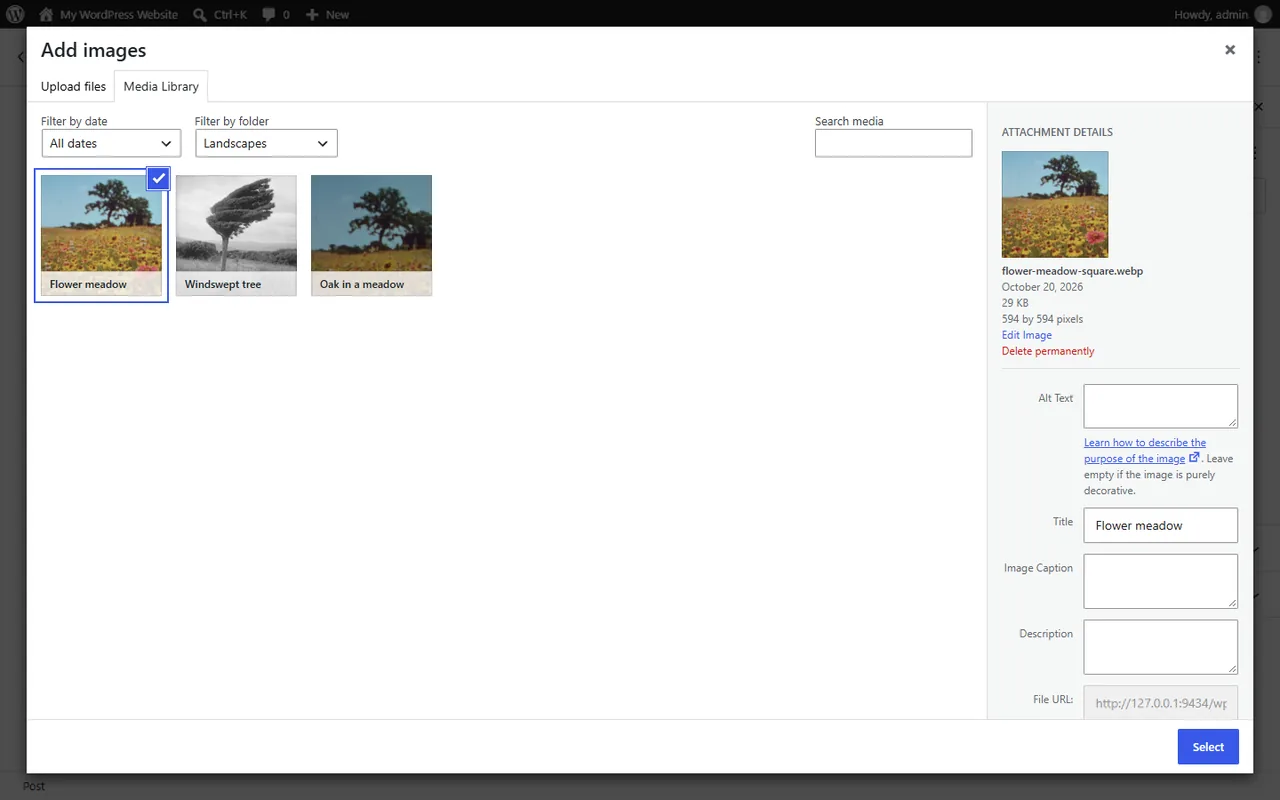The image size is (1280, 800).
Task: Switch to the Media Library tab
Action: (161, 86)
